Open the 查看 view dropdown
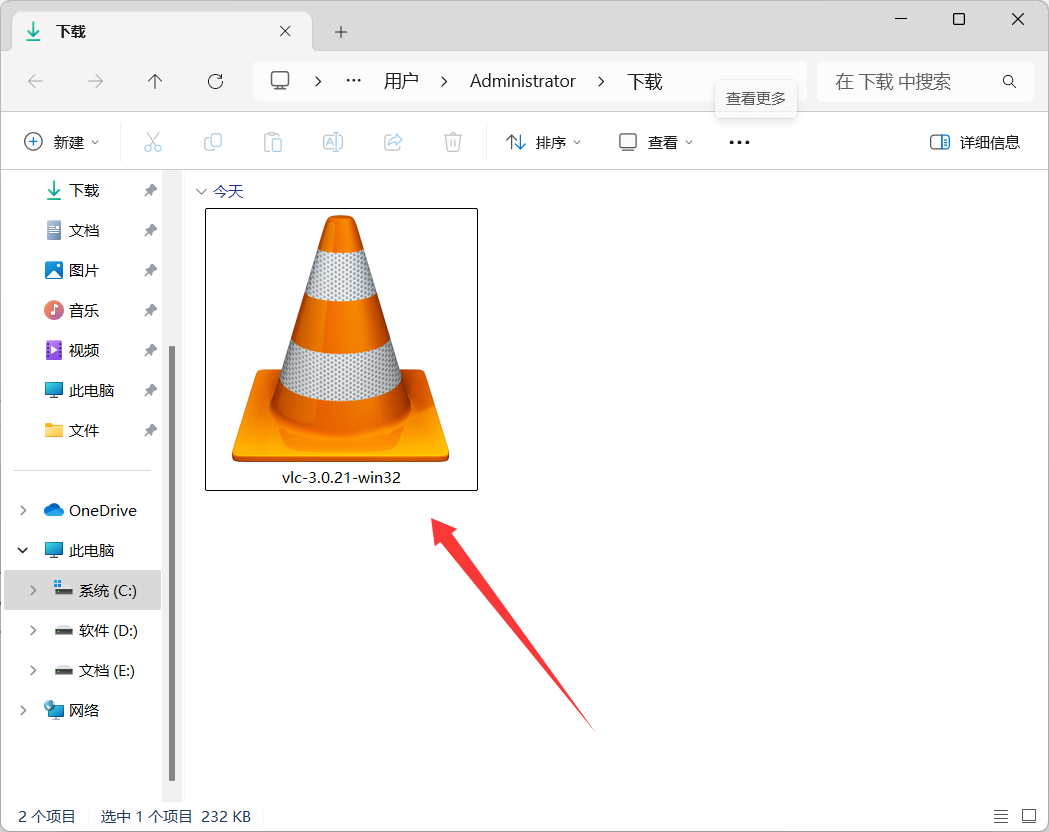 [655, 142]
